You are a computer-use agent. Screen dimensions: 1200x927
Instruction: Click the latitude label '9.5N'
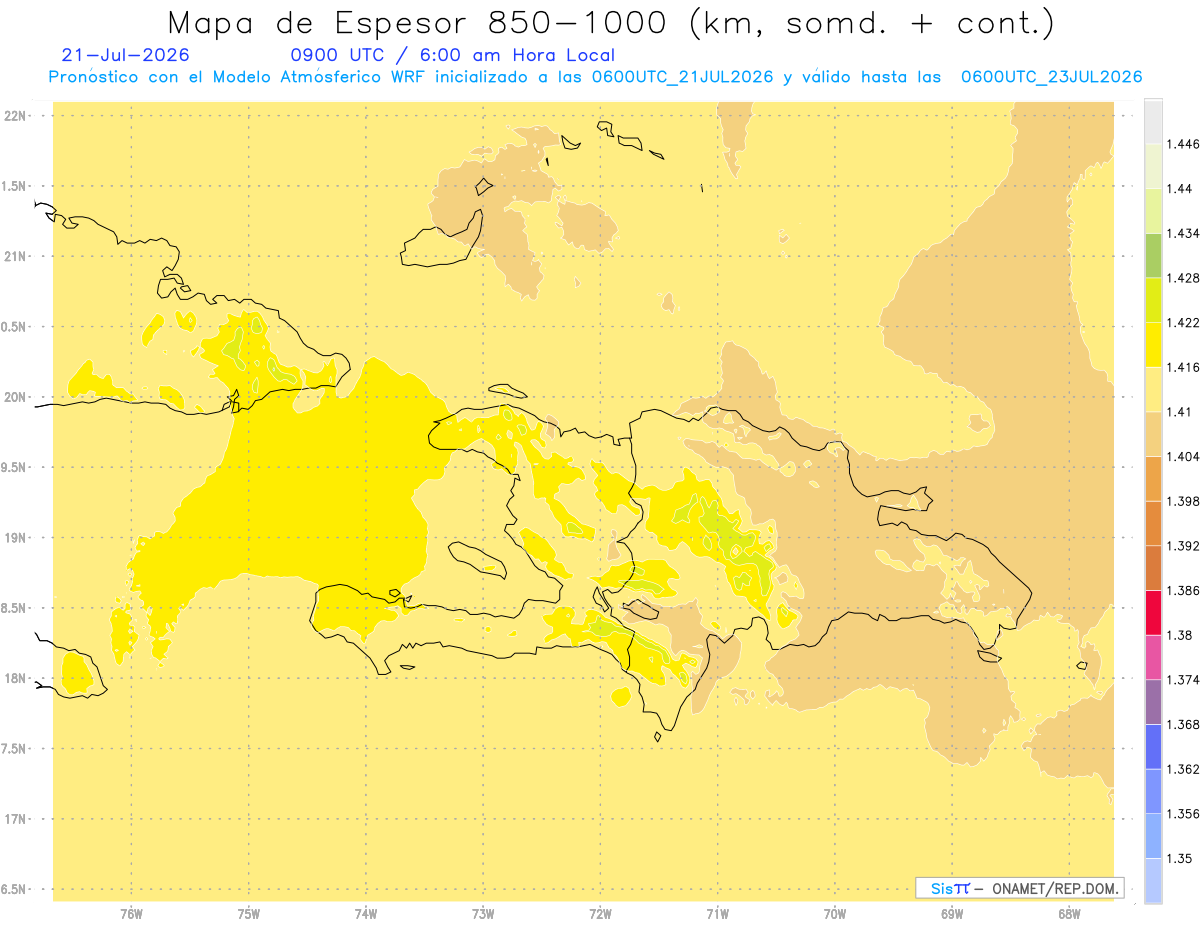[15, 468]
